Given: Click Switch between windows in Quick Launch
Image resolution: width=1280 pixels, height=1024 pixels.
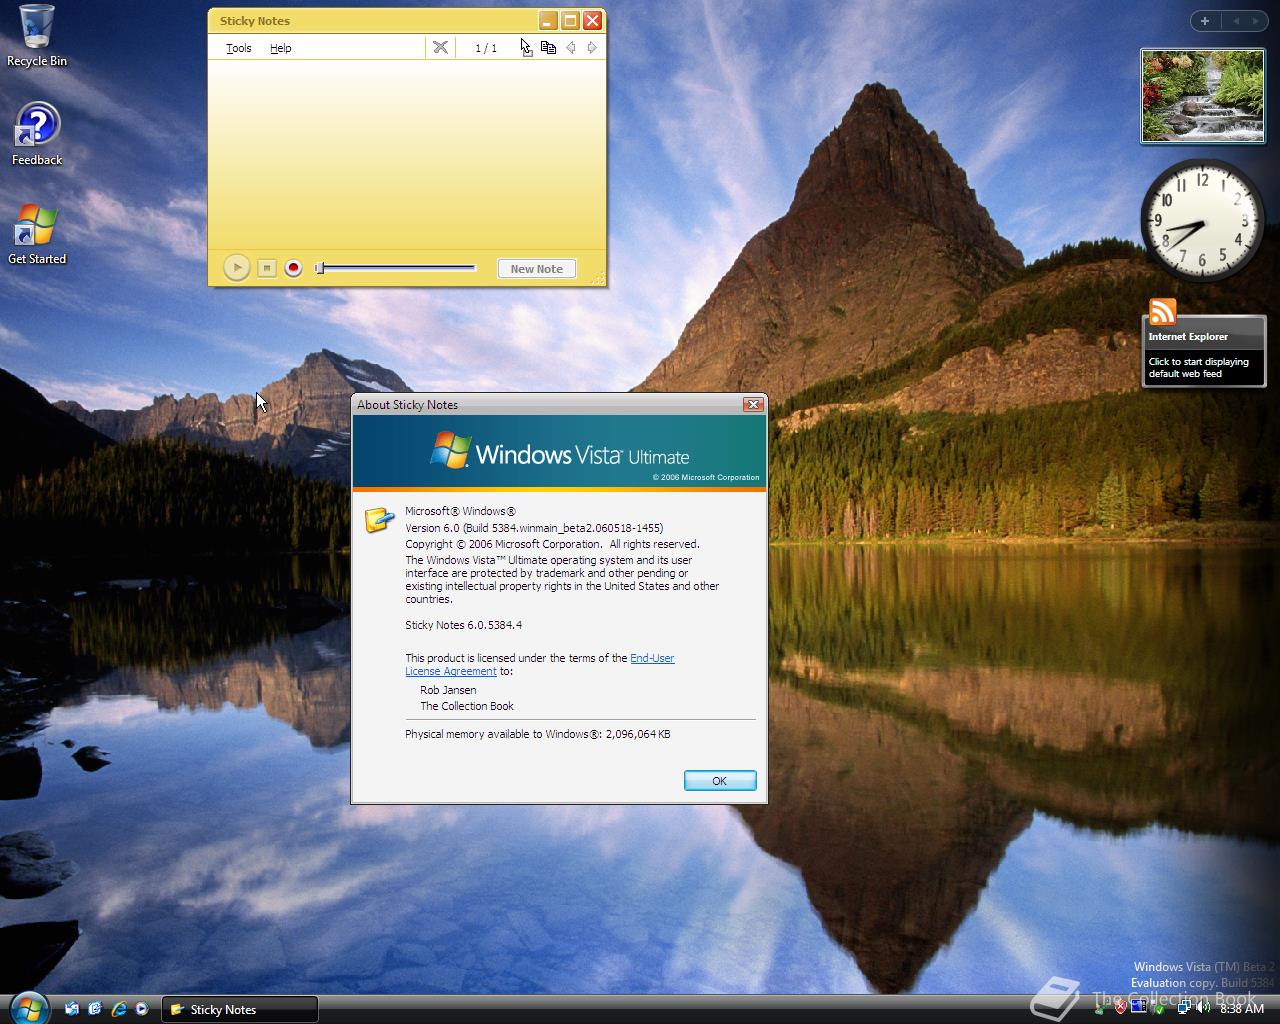Looking at the screenshot, I should pyautogui.click(x=95, y=1009).
